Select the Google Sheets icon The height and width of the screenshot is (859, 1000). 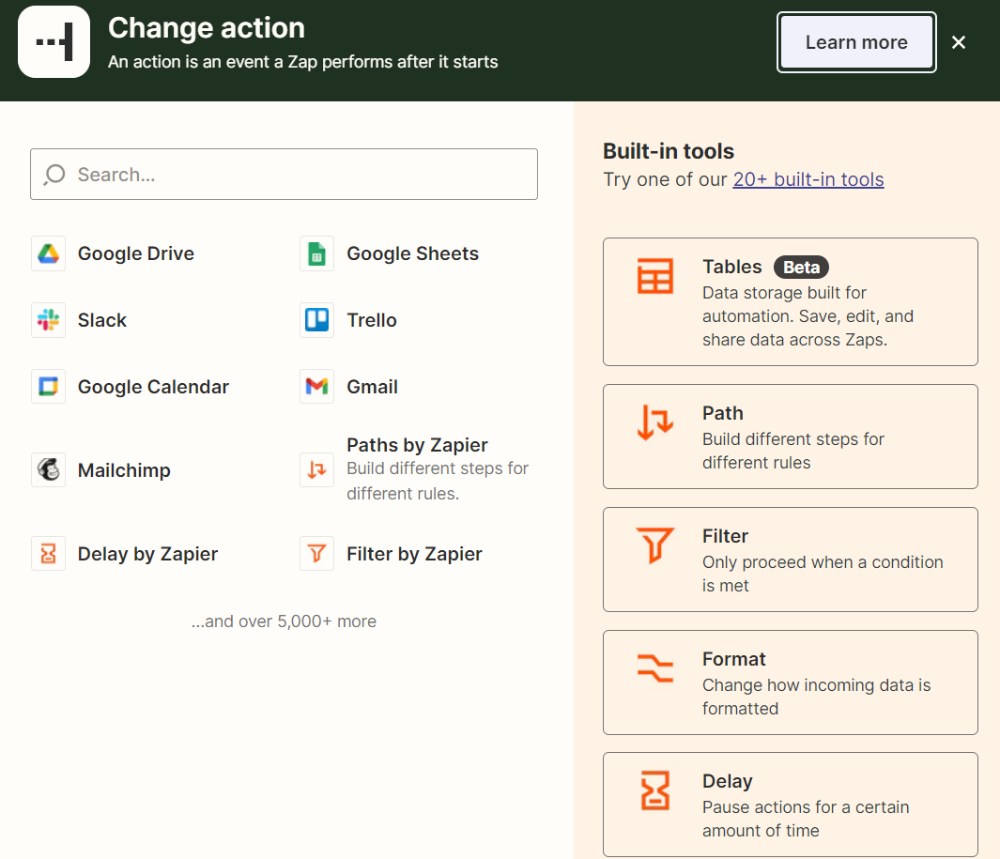coord(317,254)
